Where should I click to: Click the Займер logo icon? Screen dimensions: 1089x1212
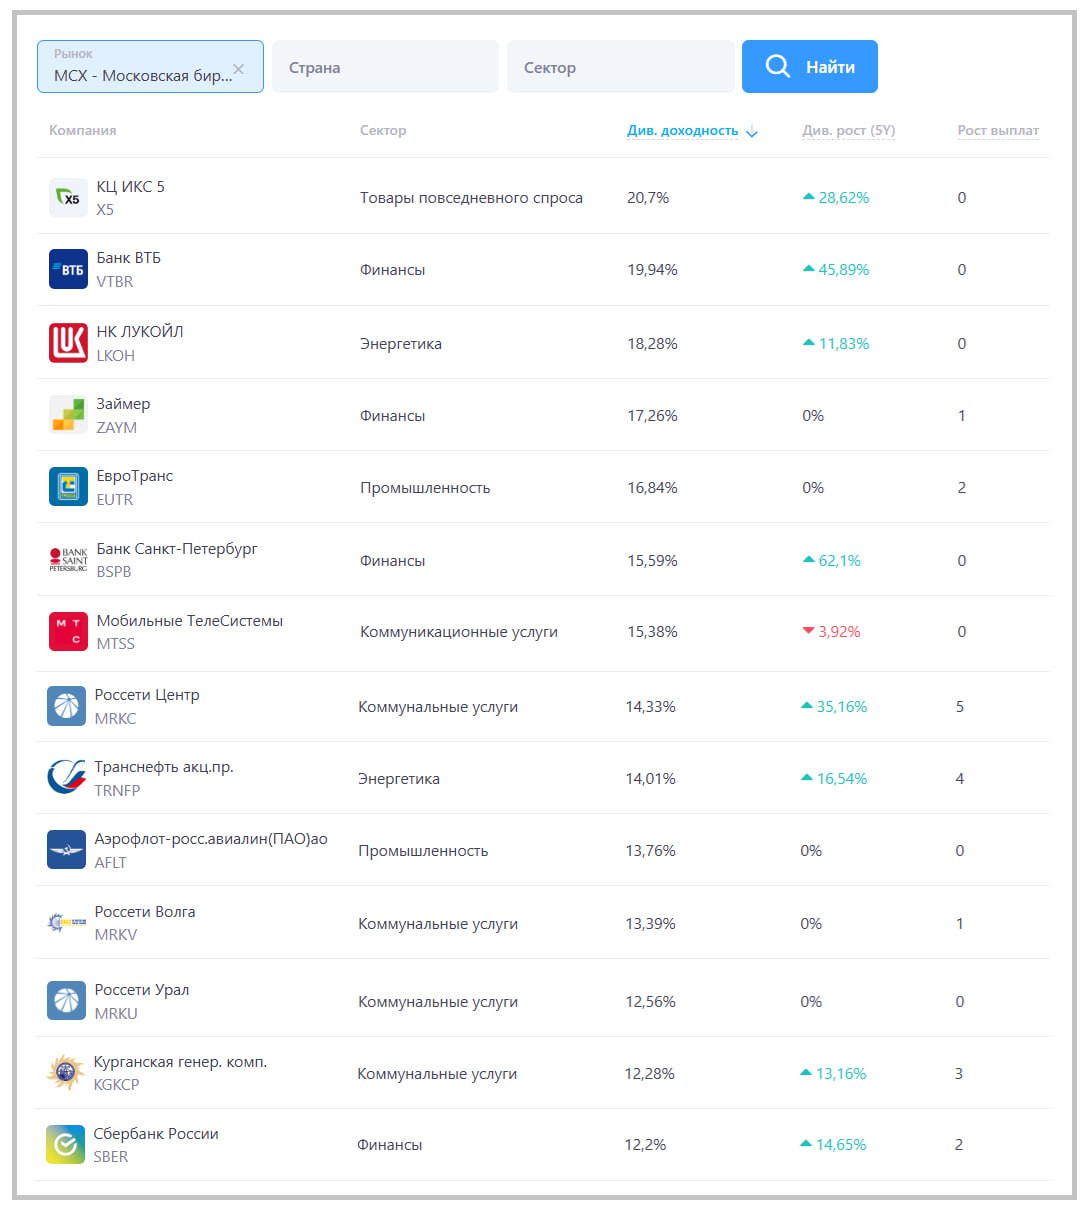coord(68,415)
